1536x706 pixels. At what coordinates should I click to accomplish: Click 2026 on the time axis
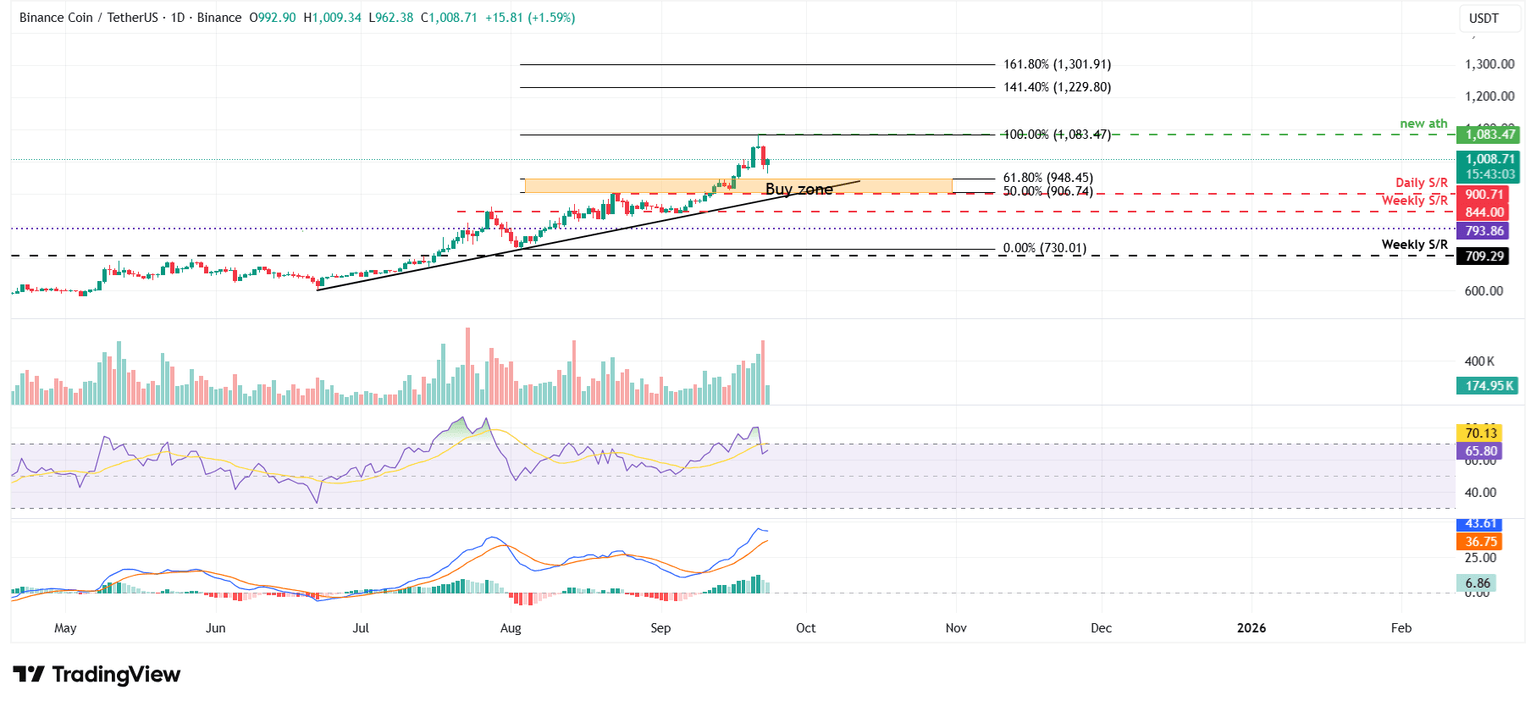pyautogui.click(x=1251, y=628)
